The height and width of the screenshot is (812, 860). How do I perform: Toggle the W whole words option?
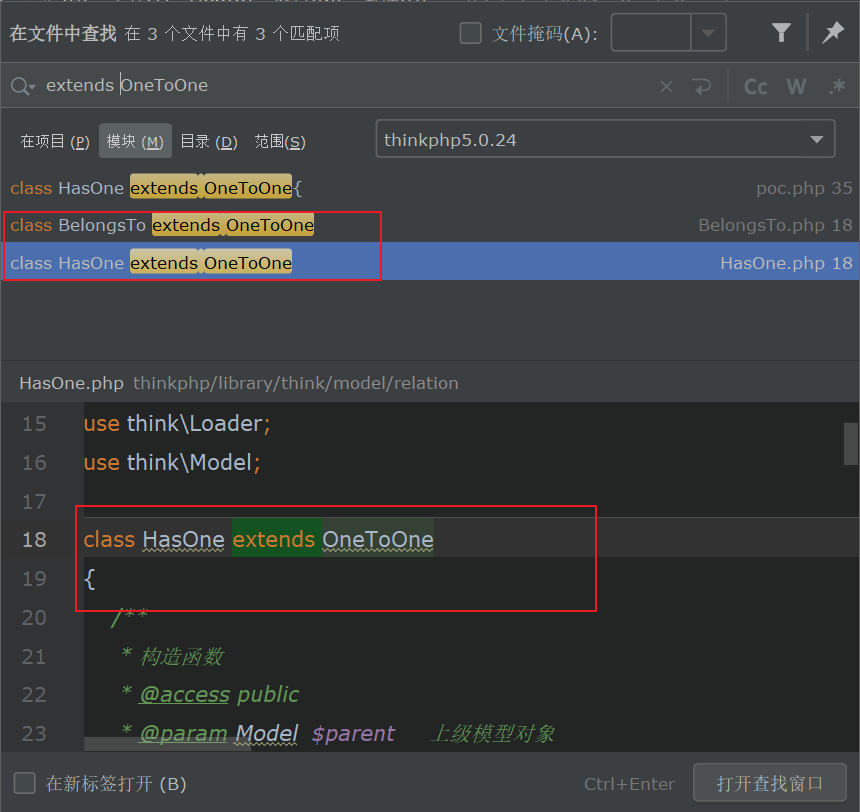click(796, 87)
